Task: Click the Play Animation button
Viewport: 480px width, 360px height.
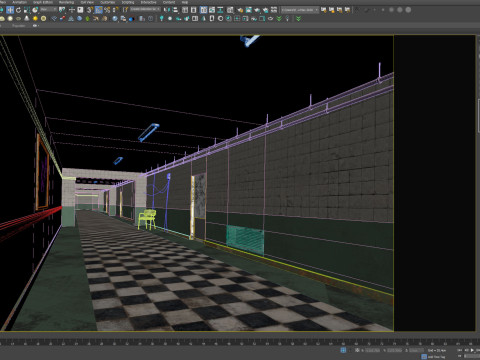Action: tap(472, 350)
